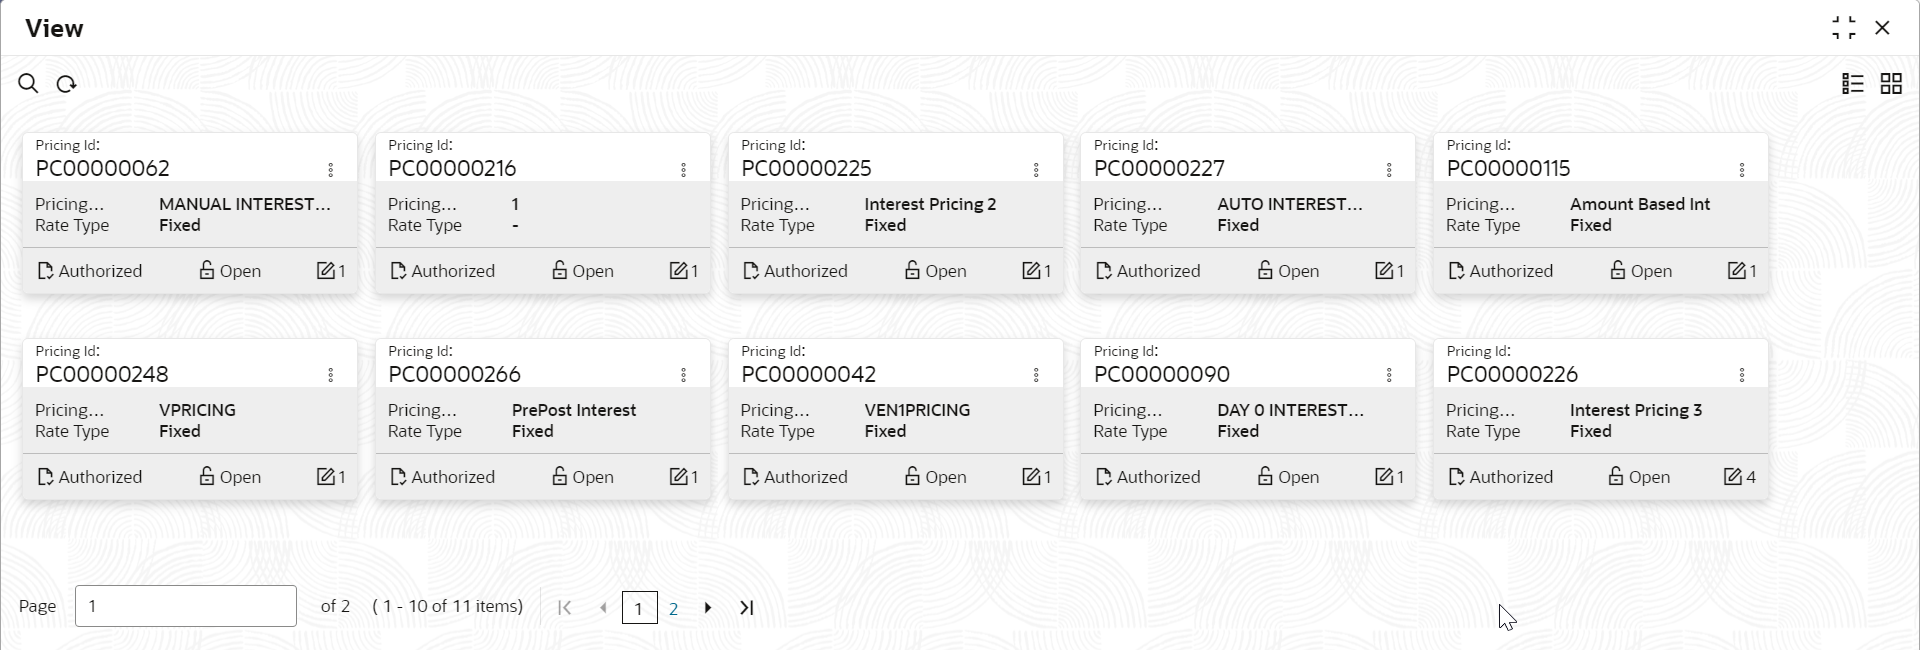Open three-dot menu on PC00000266 card
This screenshot has width=1920, height=650.
pos(684,375)
